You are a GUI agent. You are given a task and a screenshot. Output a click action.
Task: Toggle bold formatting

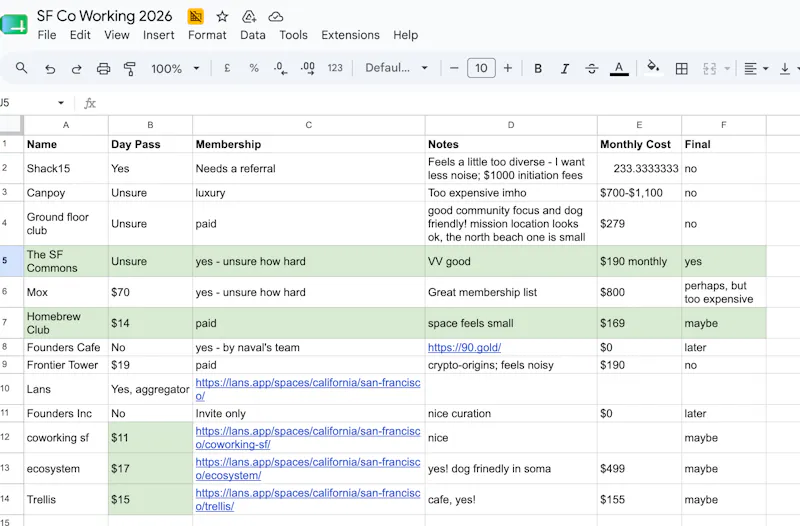[538, 68]
